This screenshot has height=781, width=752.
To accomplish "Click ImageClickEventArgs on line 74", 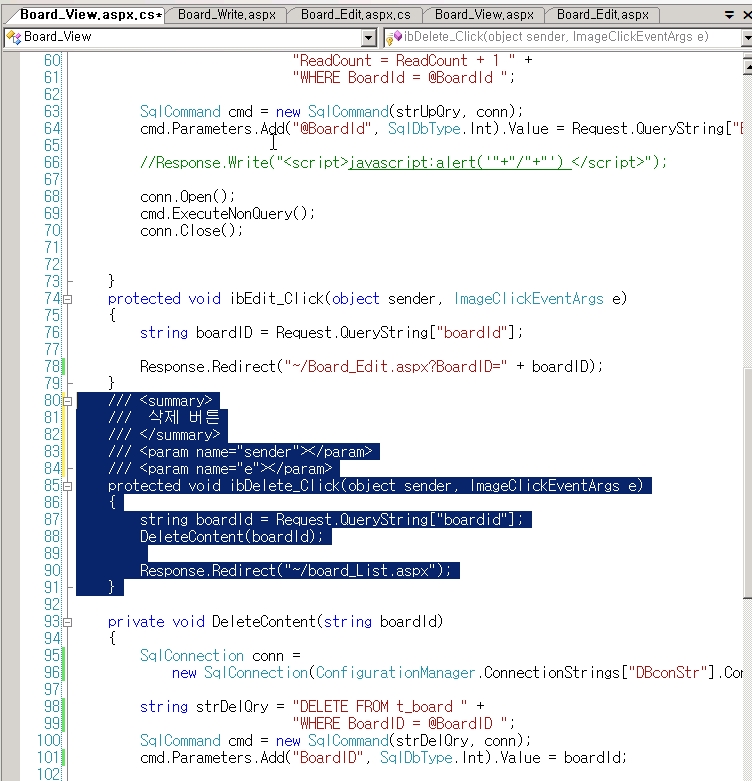I will tap(528, 298).
